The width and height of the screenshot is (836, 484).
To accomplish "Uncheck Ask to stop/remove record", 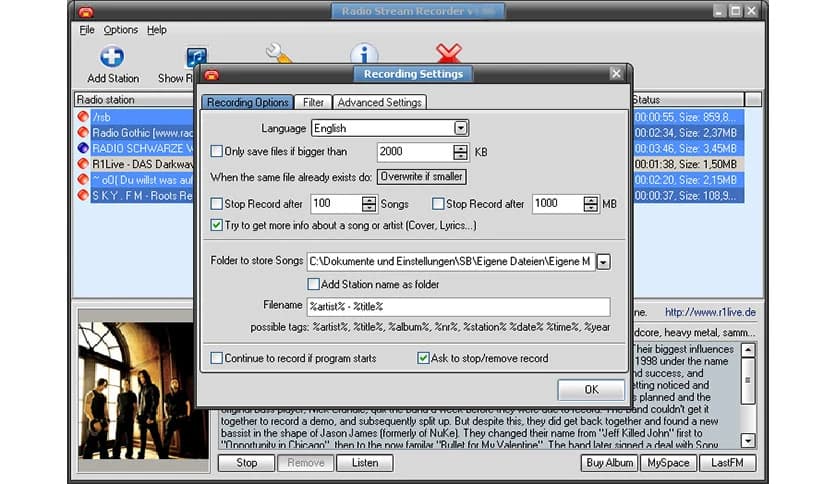I will (x=423, y=358).
